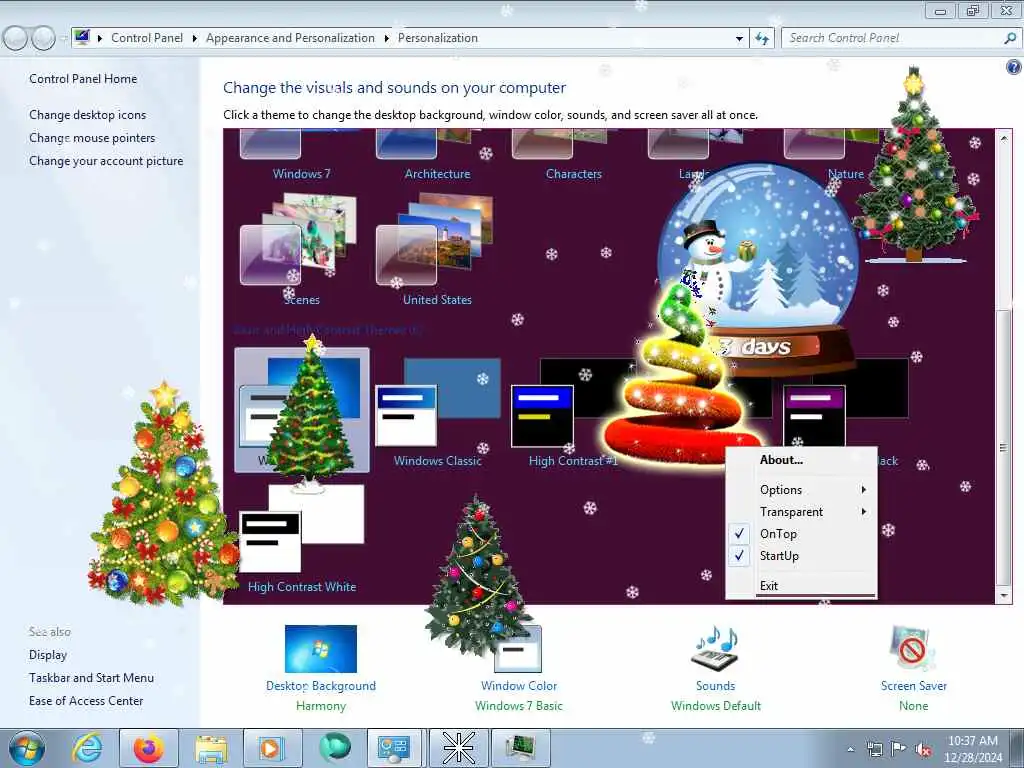Open Change your account picture link

tap(106, 161)
